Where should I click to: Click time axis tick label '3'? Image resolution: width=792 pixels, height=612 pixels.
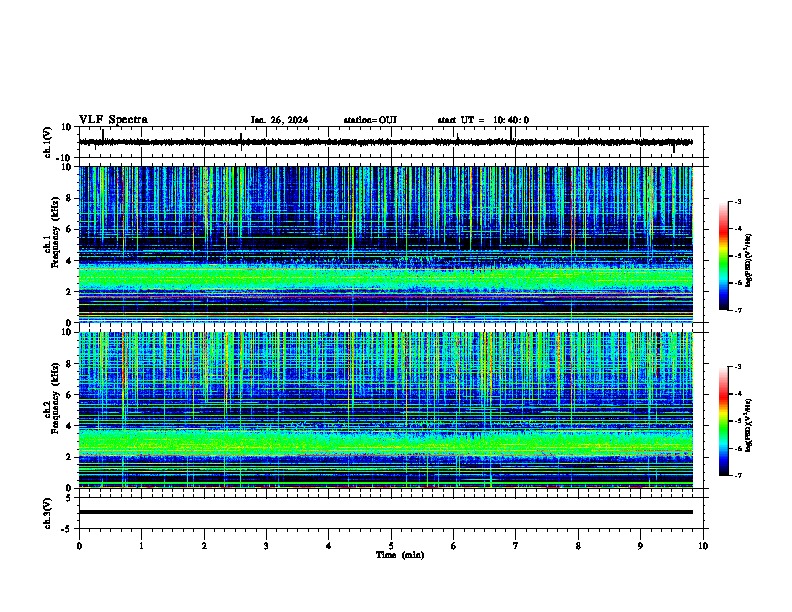click(x=266, y=546)
